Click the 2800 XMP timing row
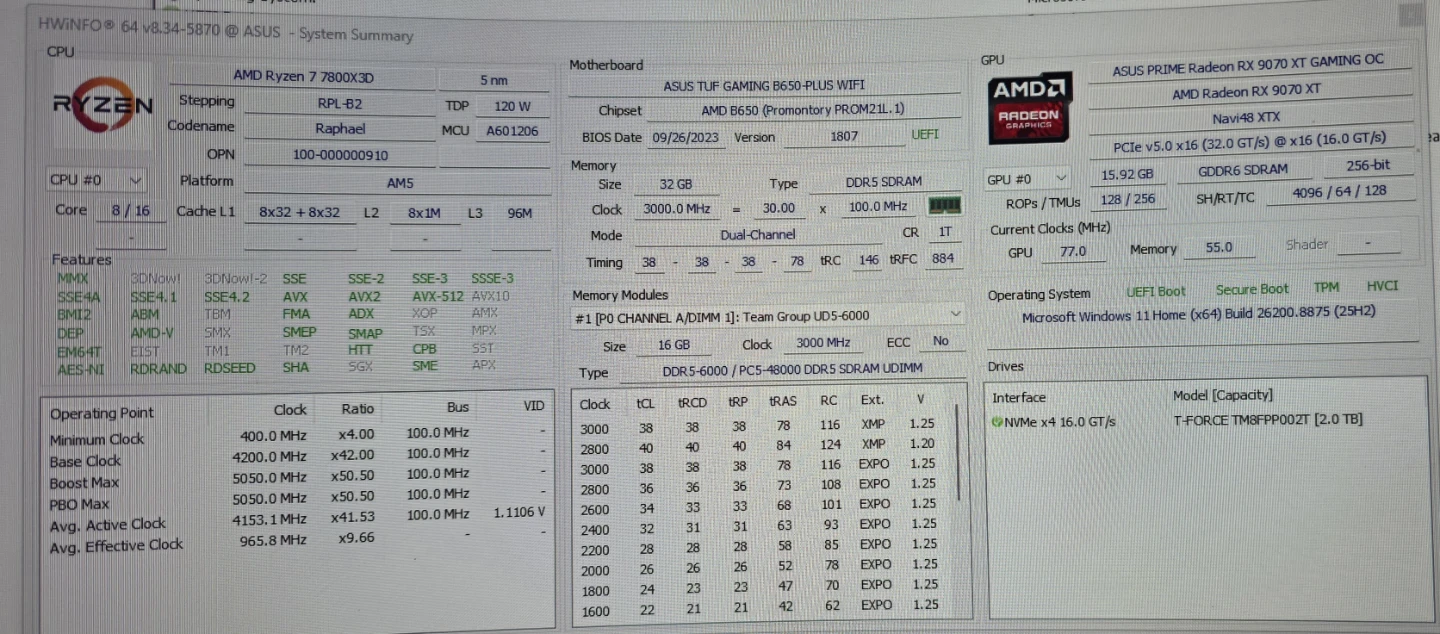1440x634 pixels. tap(762, 447)
